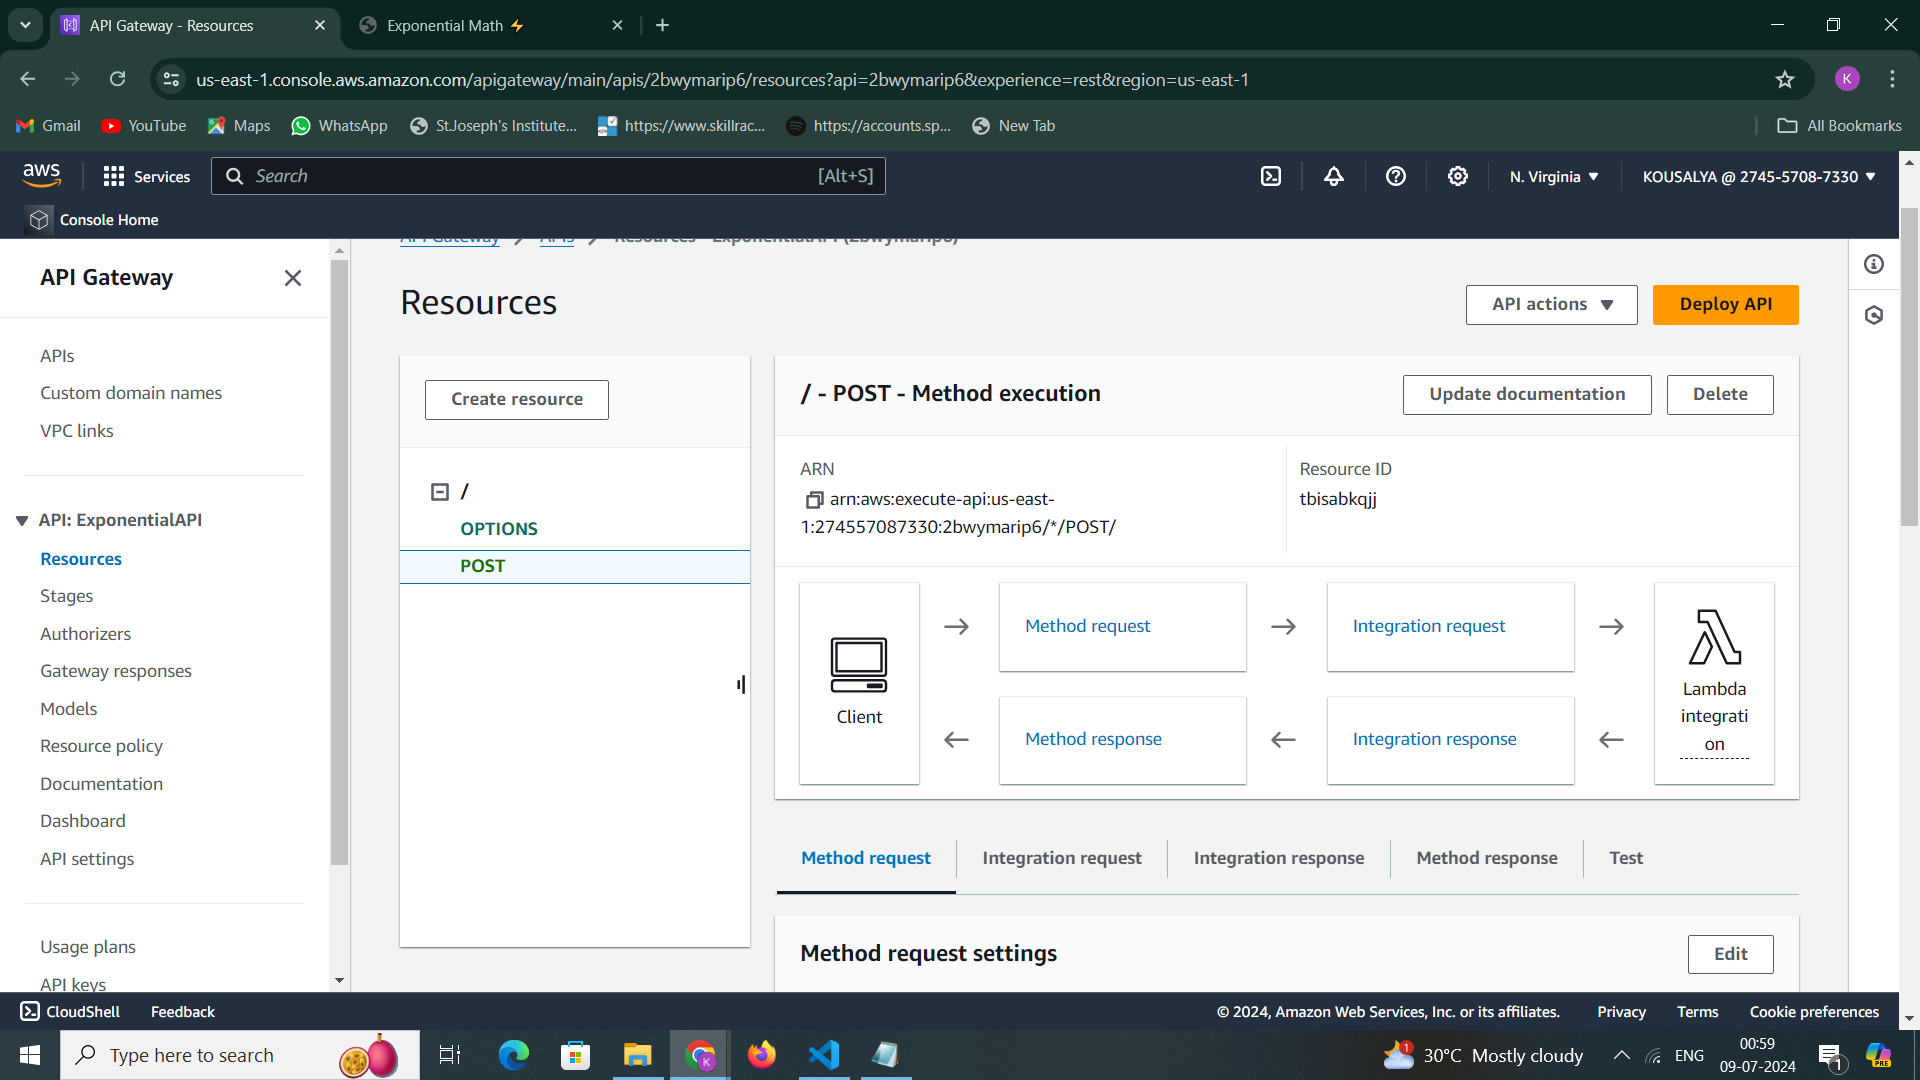Click the Lambda integration icon
The height and width of the screenshot is (1080, 1920).
click(1714, 638)
